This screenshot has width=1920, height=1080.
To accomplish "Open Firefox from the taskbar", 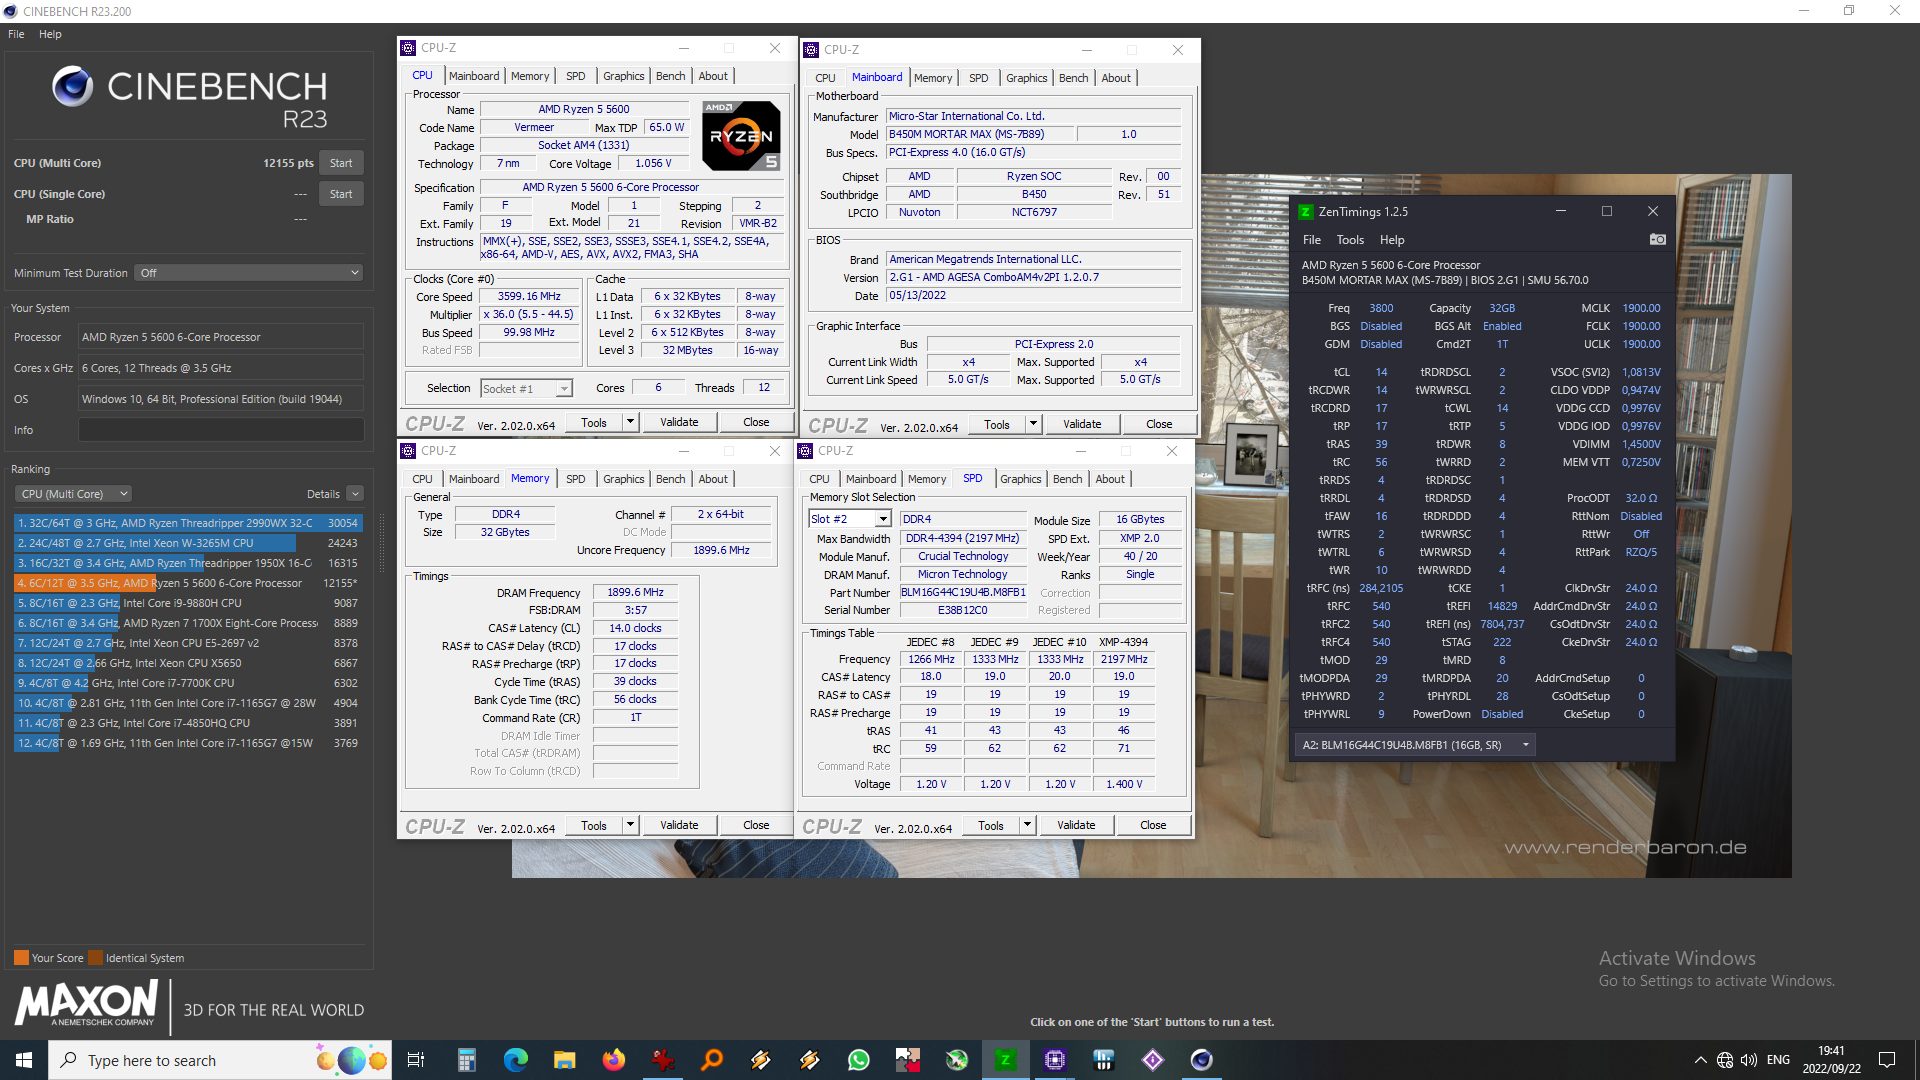I will coord(613,1060).
